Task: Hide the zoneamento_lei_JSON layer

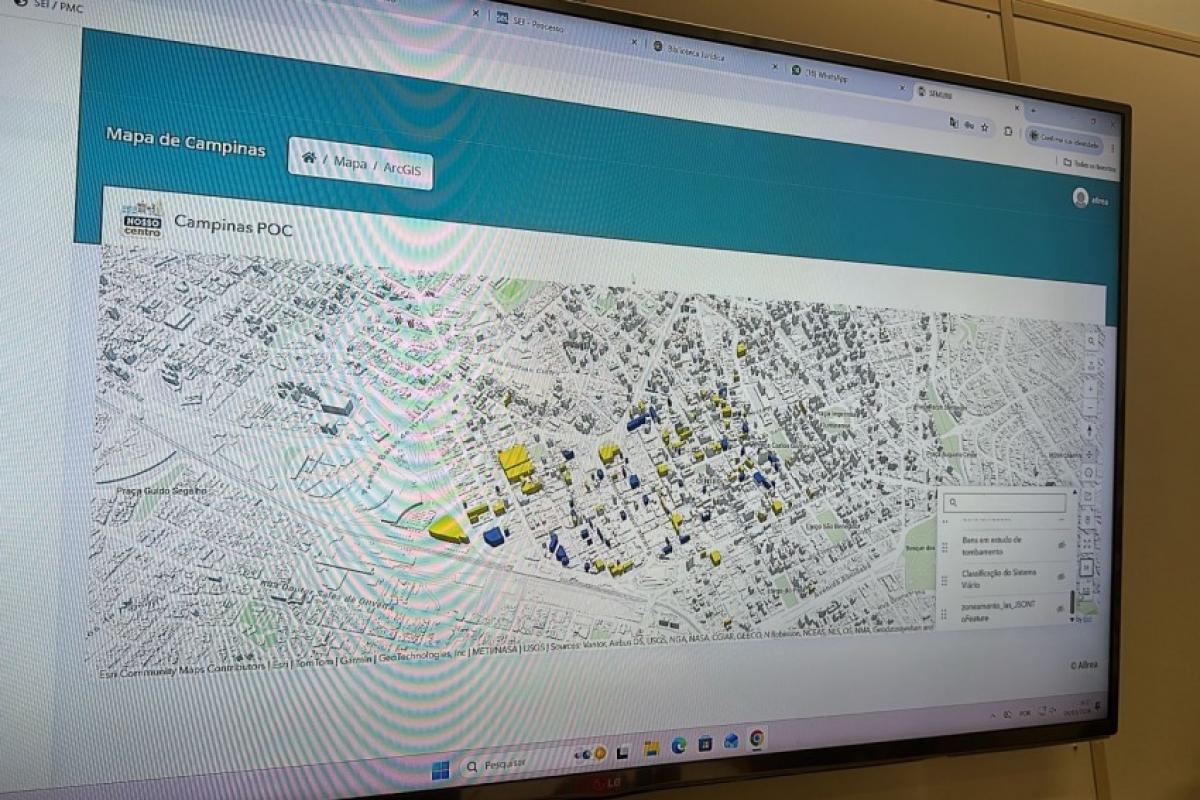Action: pos(1061,609)
